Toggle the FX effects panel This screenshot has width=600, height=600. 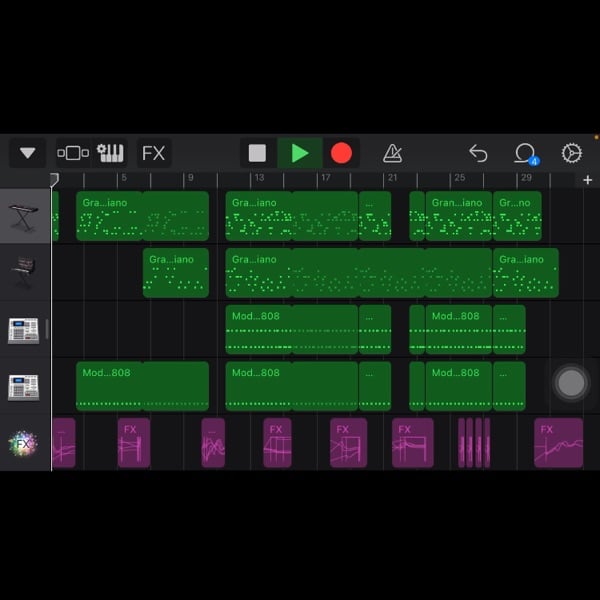pos(153,153)
